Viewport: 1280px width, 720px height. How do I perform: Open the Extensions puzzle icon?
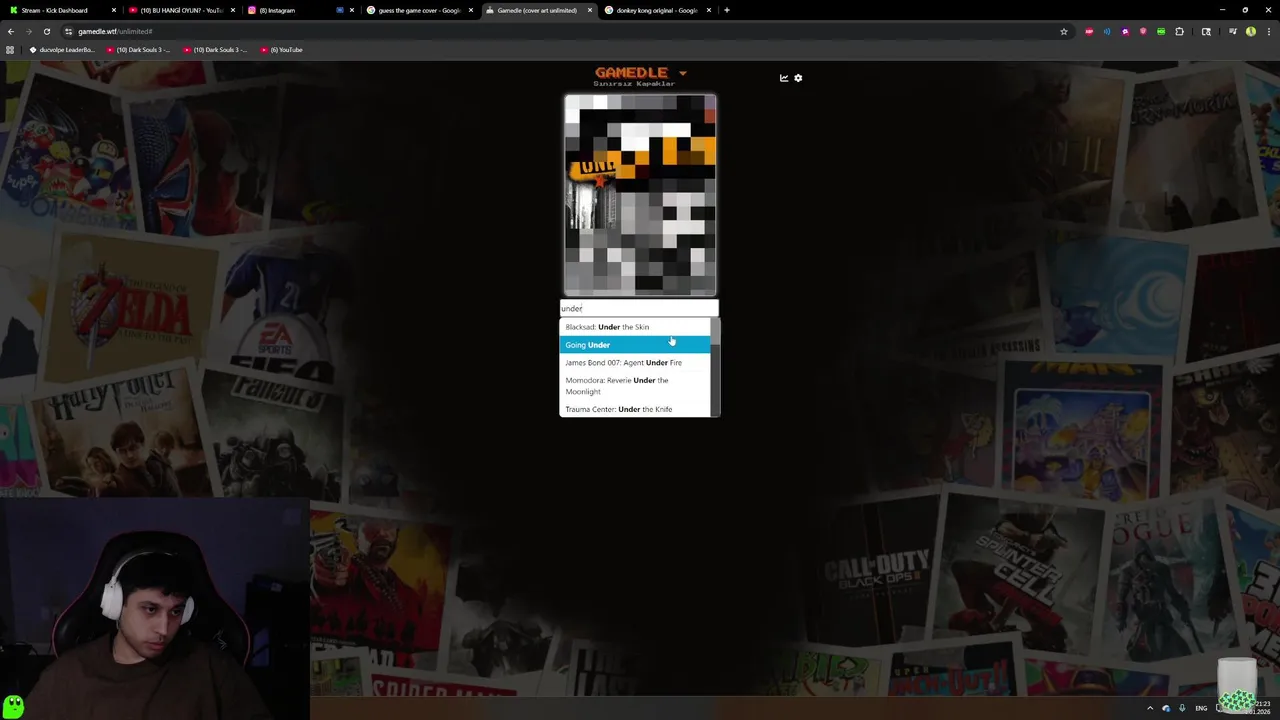click(1180, 31)
